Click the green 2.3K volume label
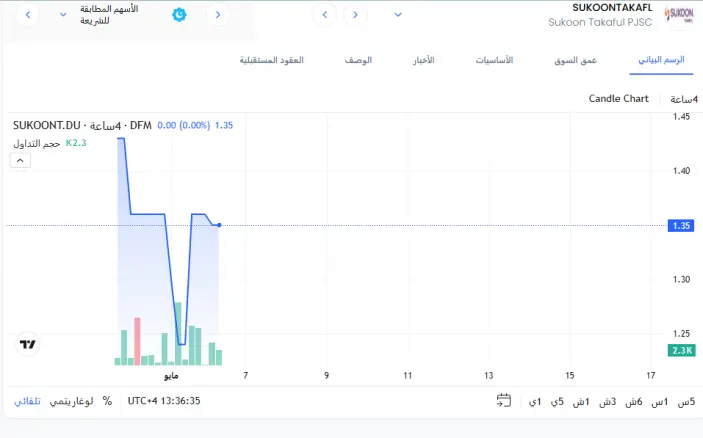The image size is (703, 438). [x=681, y=350]
